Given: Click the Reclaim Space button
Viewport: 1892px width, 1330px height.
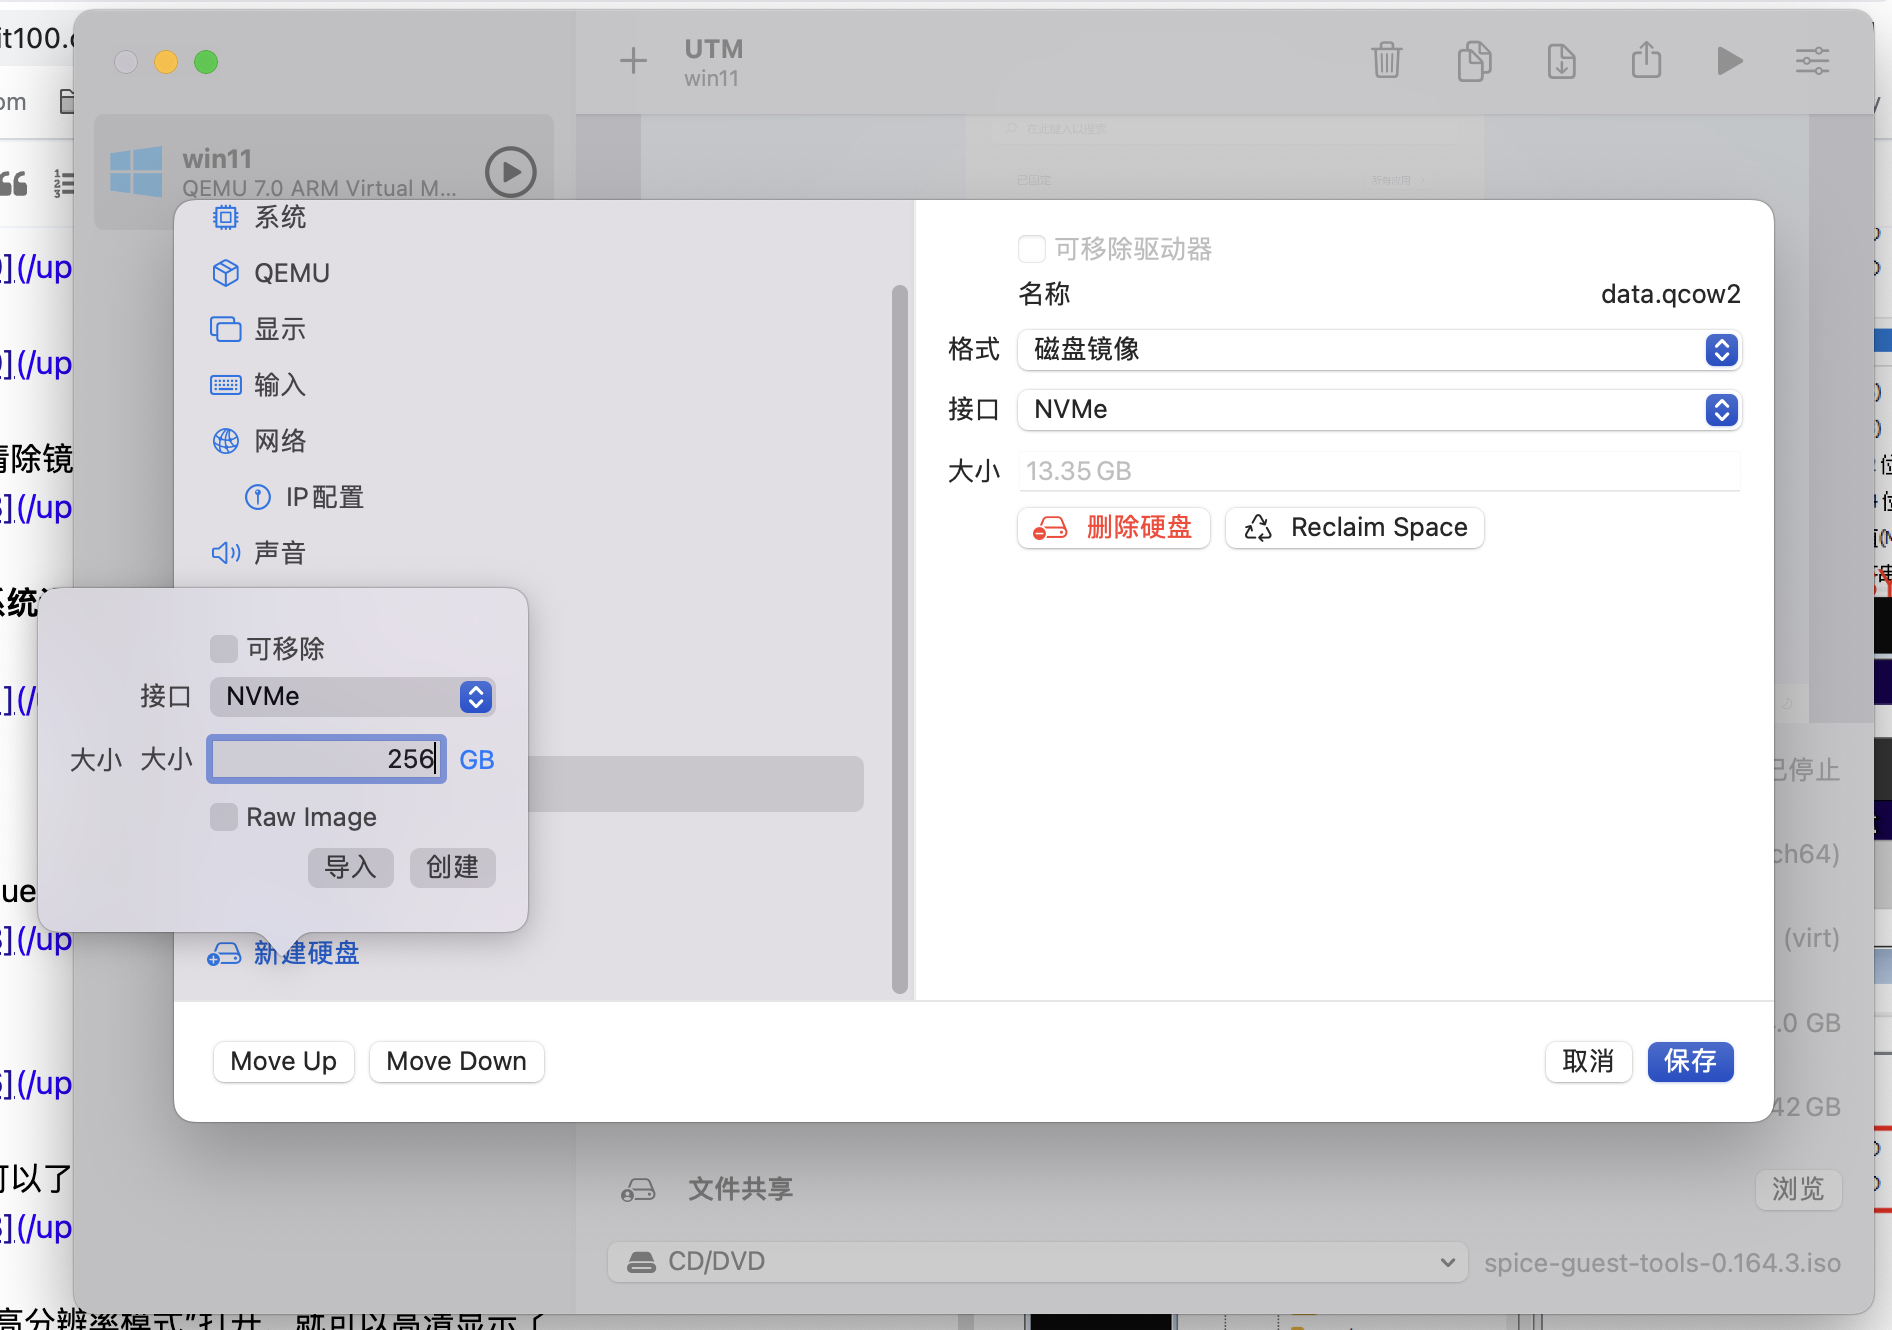Looking at the screenshot, I should click(x=1355, y=528).
